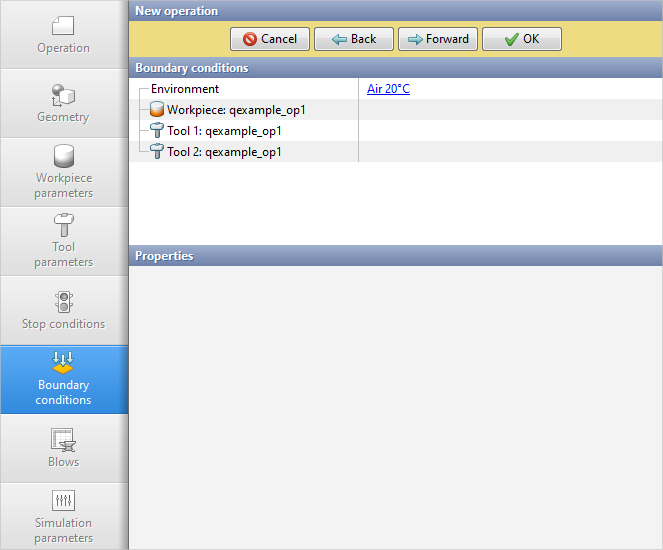Click the Cancel button
This screenshot has height=550, width=663.
pyautogui.click(x=269, y=39)
